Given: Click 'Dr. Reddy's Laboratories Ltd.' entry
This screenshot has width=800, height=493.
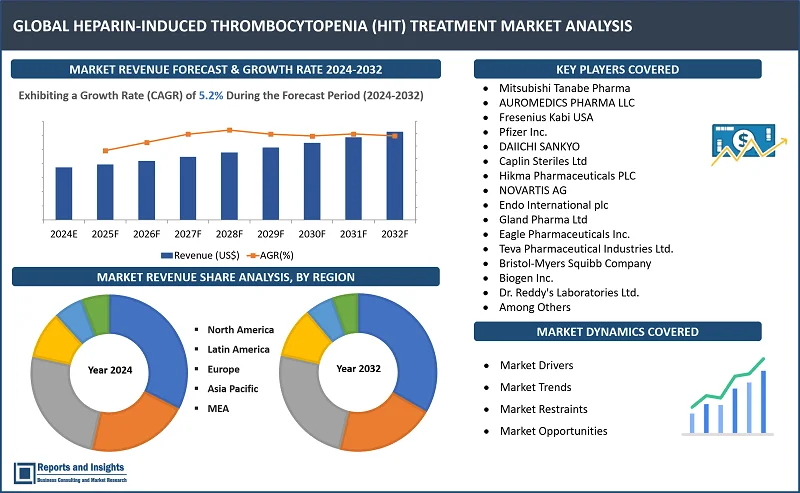Looking at the screenshot, I should point(569,292).
